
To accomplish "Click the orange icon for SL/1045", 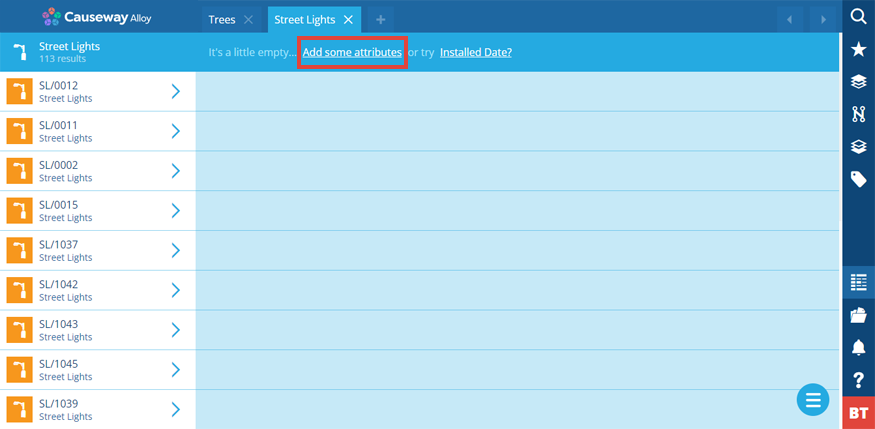I will (20, 369).
